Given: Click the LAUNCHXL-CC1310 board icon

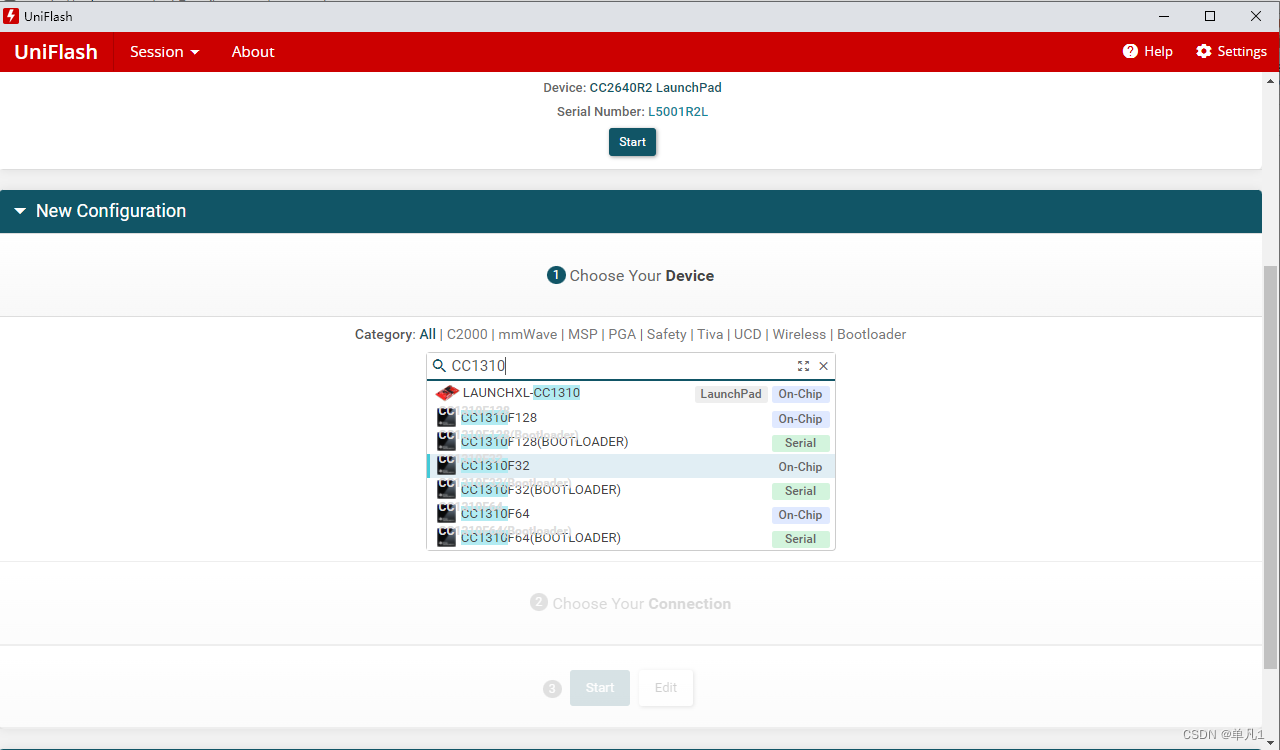Looking at the screenshot, I should click(447, 393).
